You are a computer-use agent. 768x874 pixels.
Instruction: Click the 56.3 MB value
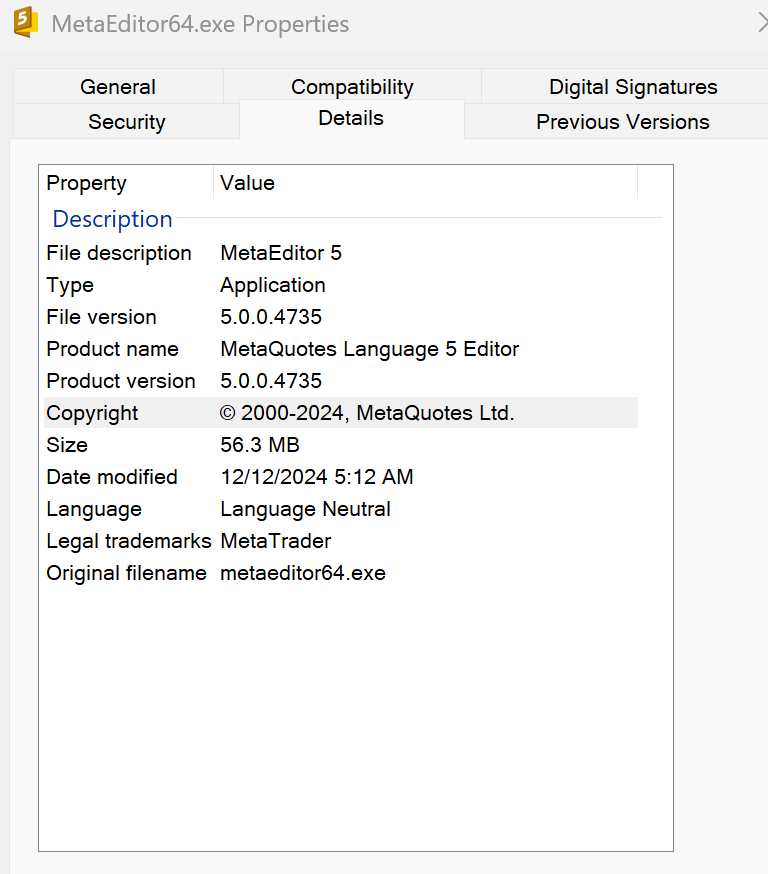click(260, 445)
